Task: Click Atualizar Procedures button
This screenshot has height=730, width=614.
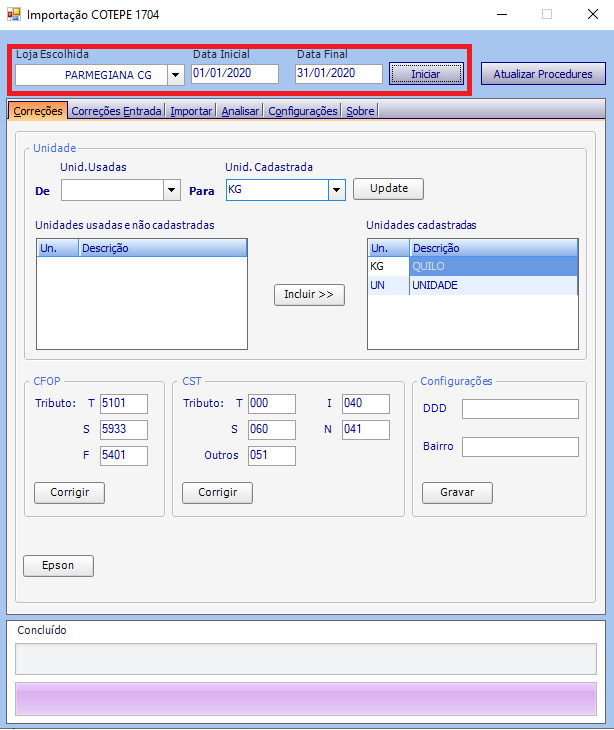Action: [543, 74]
